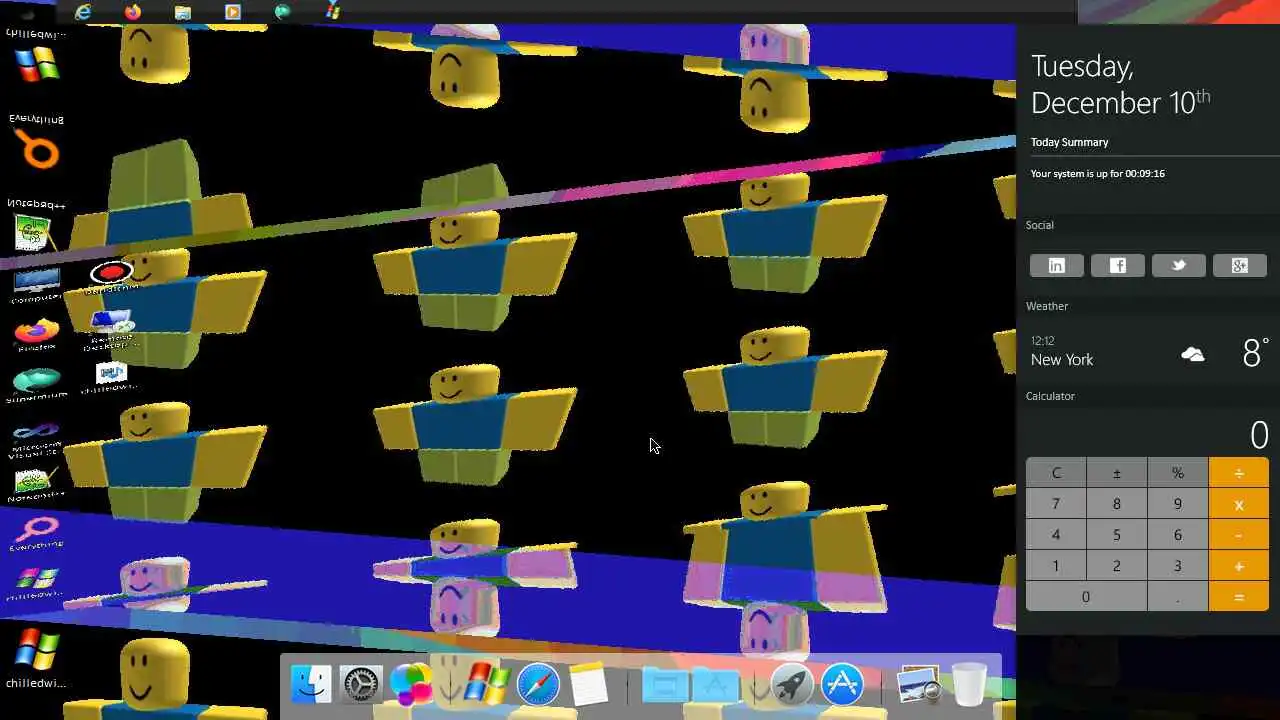Click the Tuesday, December 10th date heading
The image size is (1280, 720).
point(1120,84)
